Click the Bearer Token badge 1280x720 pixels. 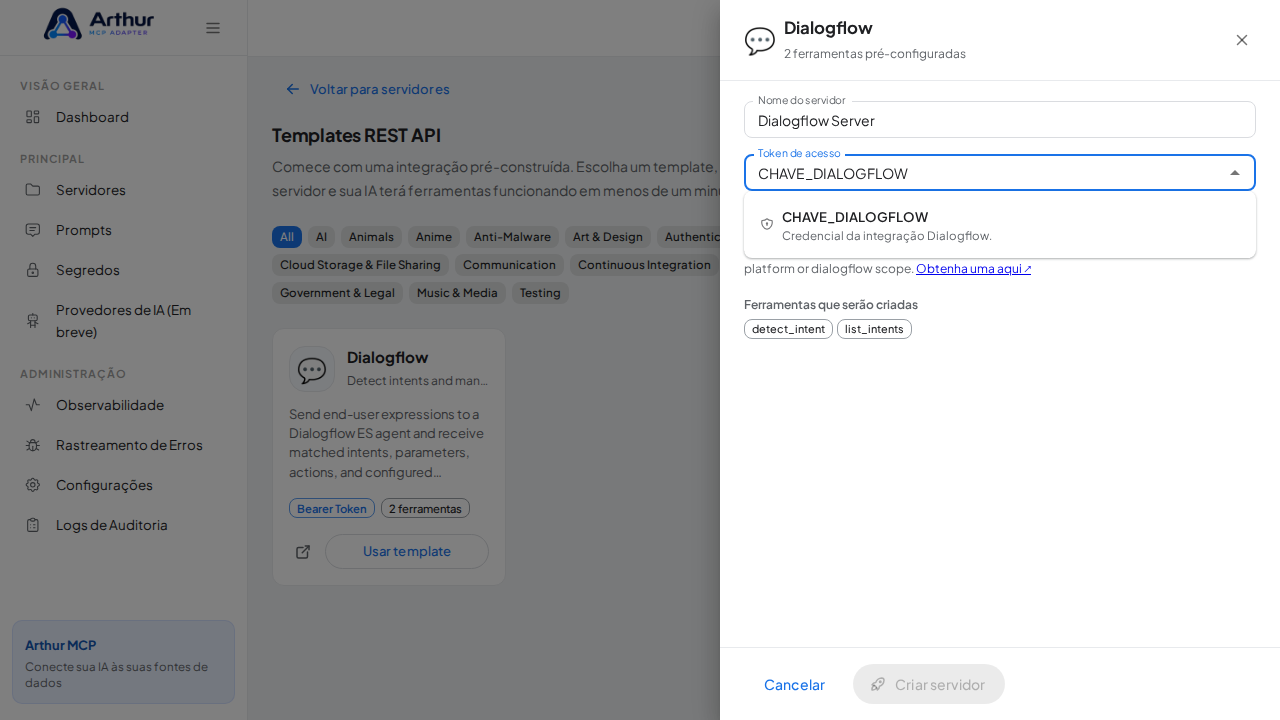332,508
